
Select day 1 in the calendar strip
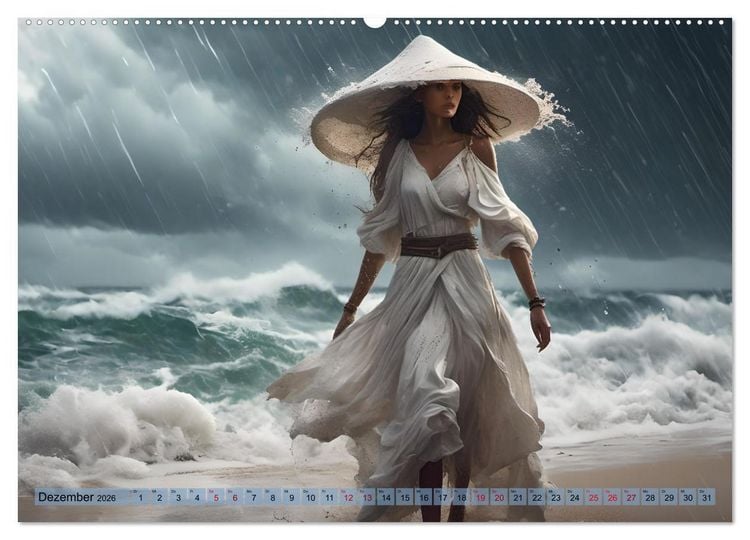tap(140, 496)
